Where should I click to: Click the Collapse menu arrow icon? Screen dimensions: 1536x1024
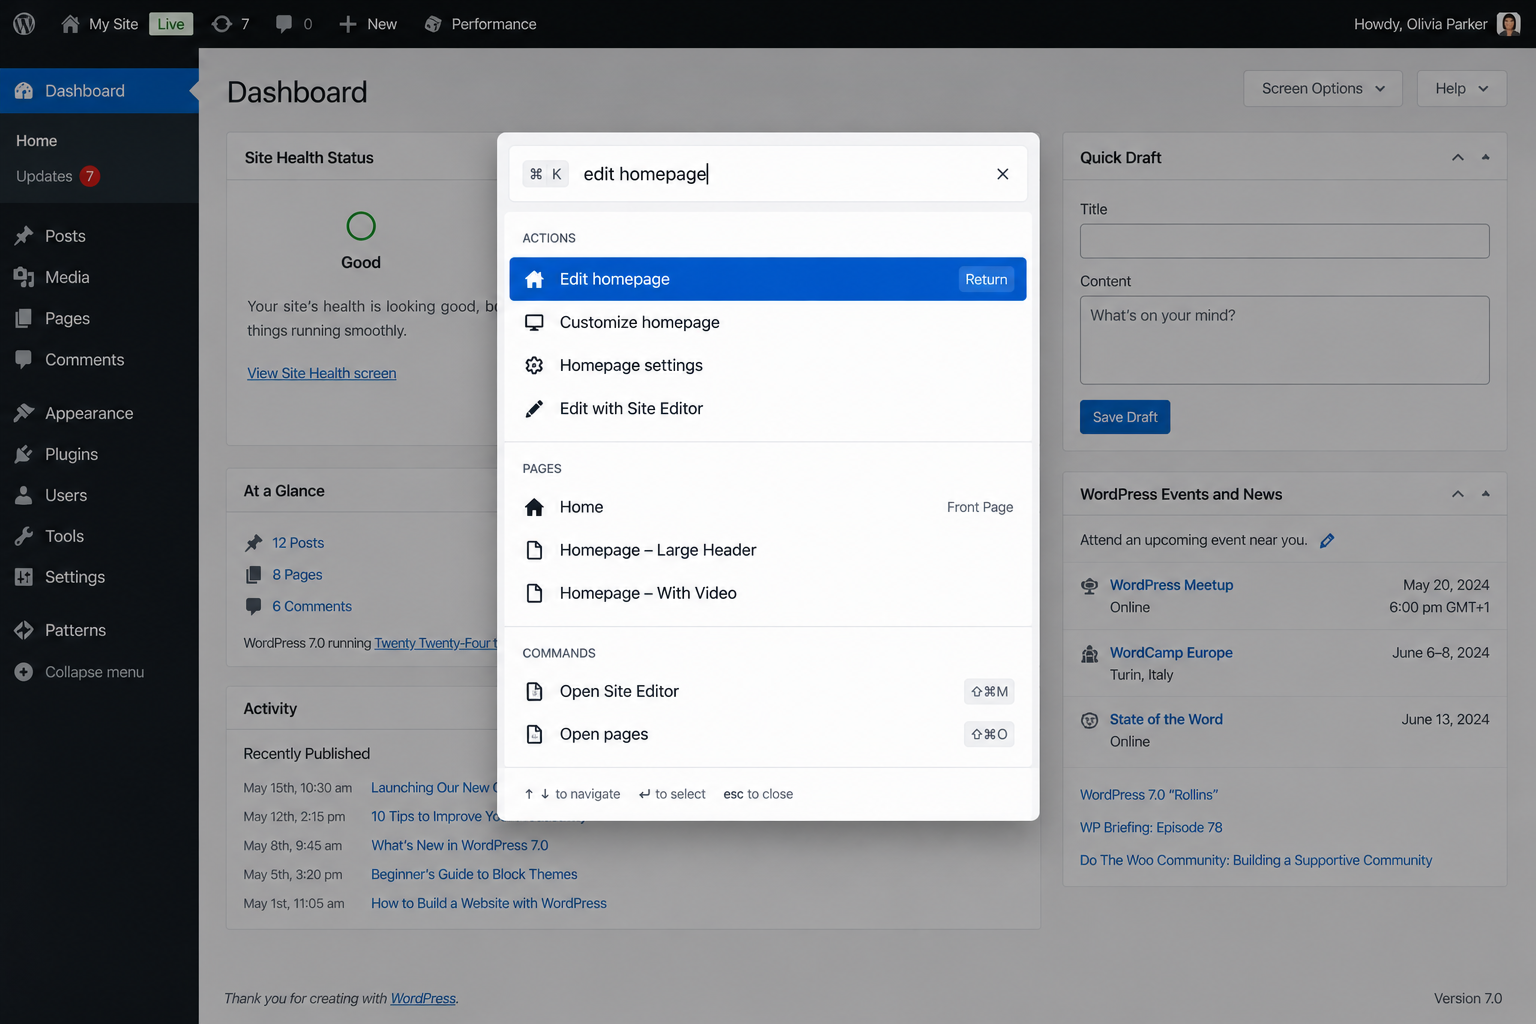pos(24,672)
